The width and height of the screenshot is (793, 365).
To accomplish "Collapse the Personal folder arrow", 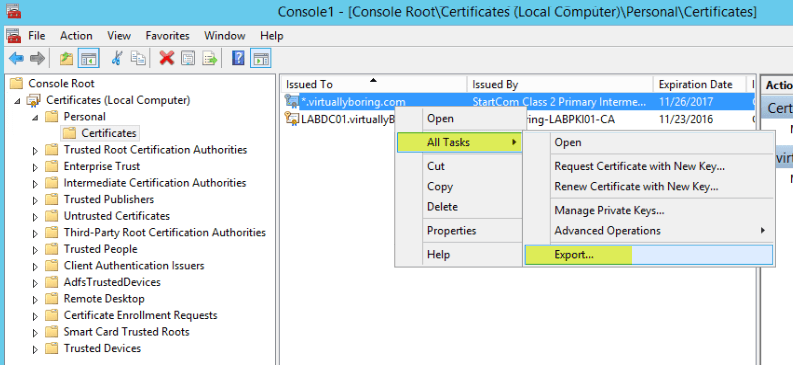I will coord(35,117).
